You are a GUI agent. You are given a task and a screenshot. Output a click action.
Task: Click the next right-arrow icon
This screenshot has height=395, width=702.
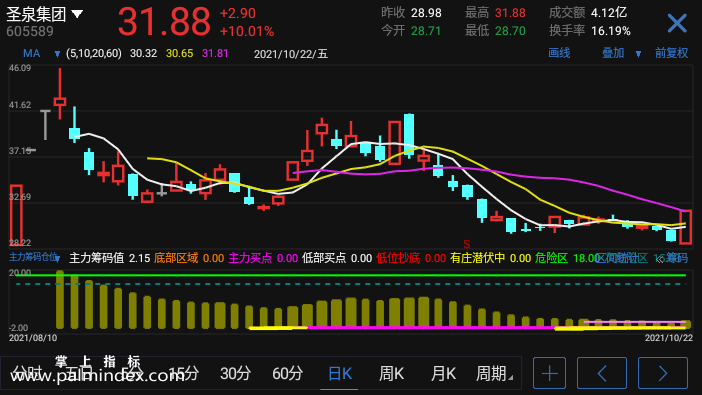[663, 373]
